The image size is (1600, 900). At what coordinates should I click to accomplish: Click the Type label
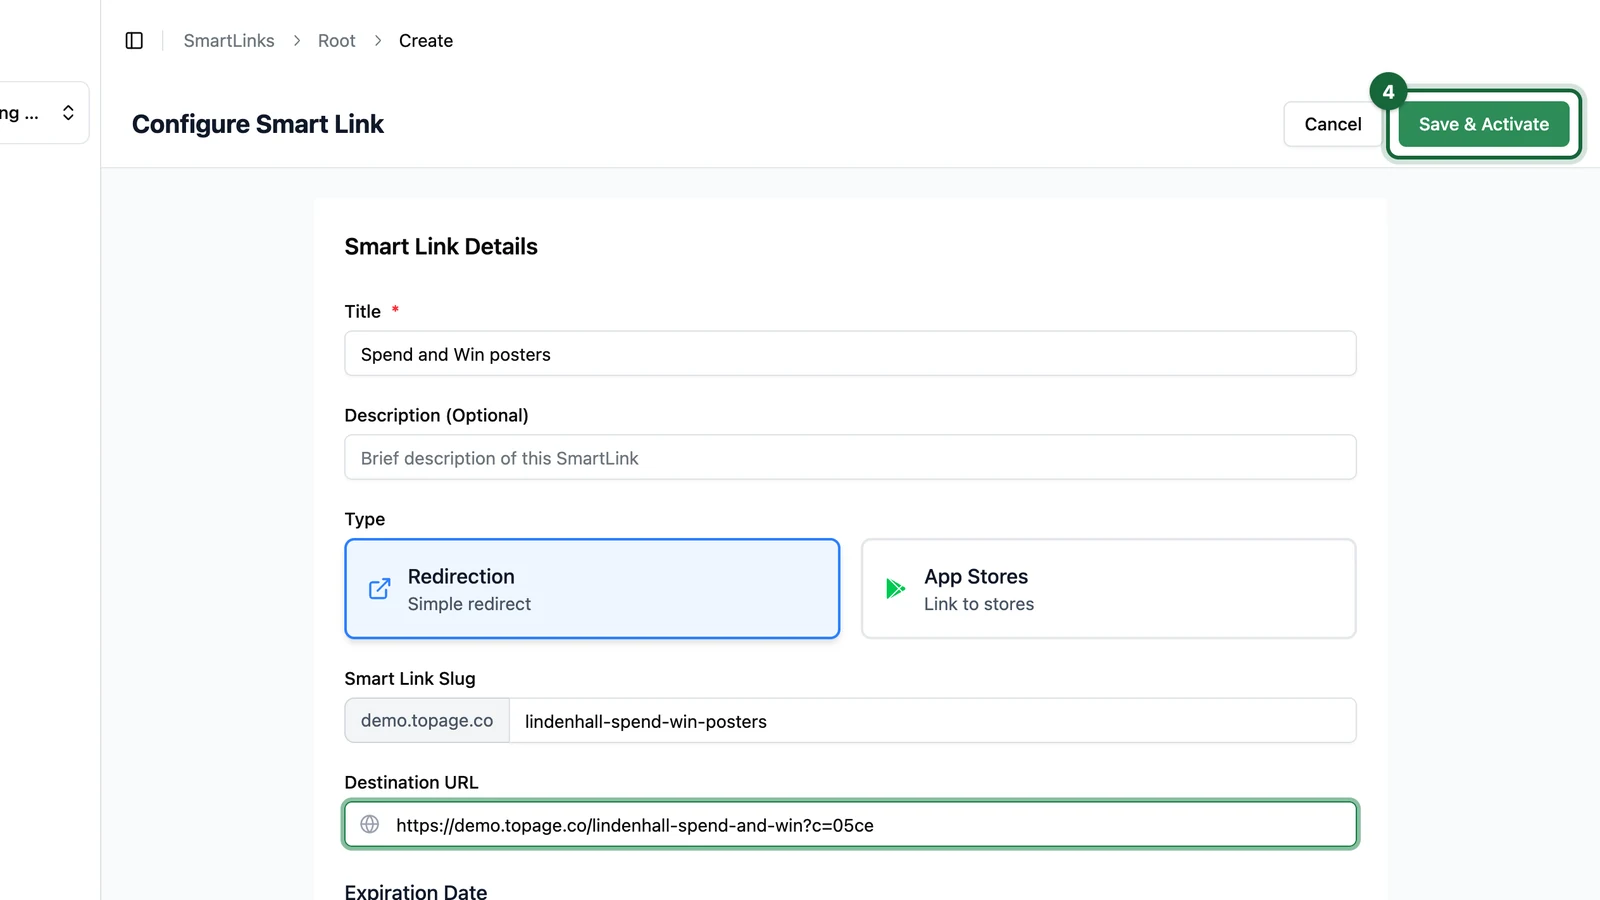pos(365,519)
